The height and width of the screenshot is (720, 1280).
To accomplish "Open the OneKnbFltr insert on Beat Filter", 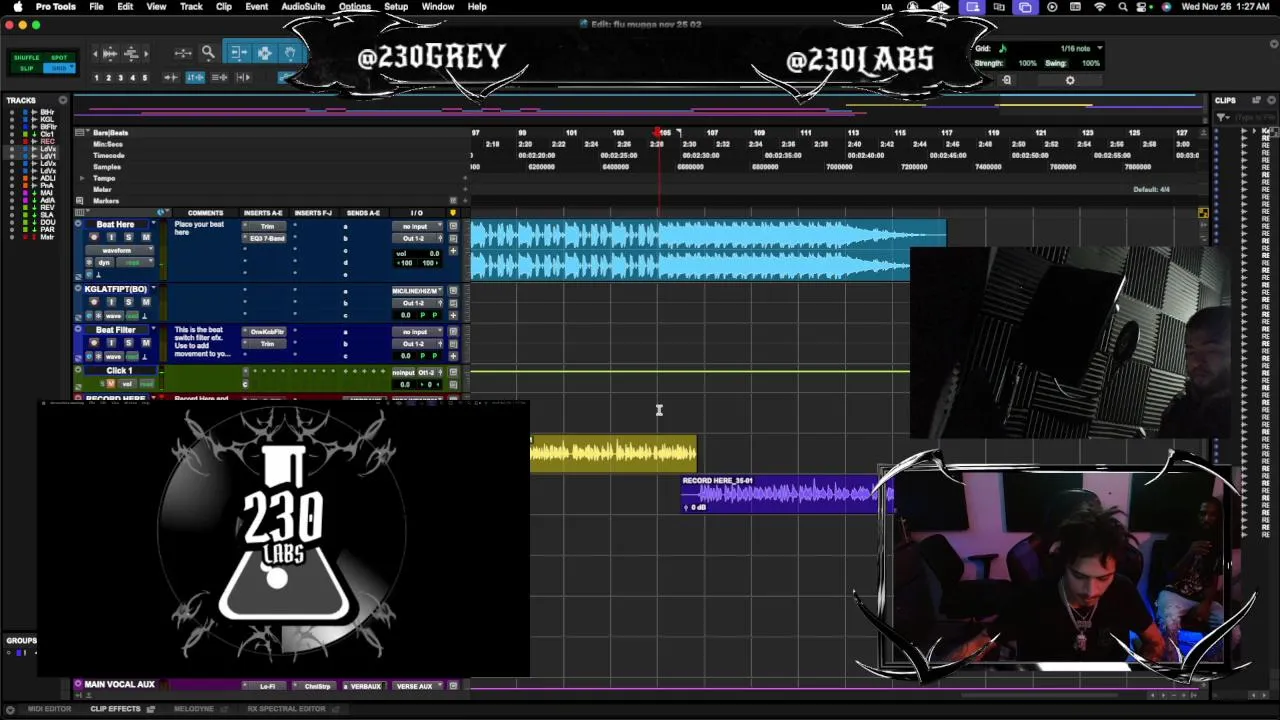I will [x=266, y=332].
